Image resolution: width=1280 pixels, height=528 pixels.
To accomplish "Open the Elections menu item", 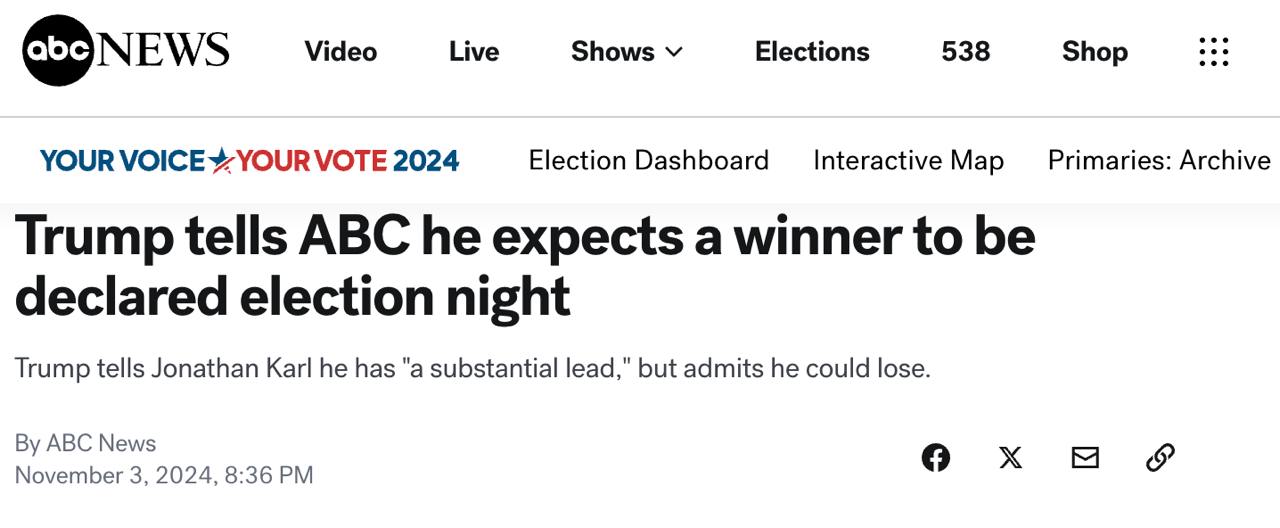I will (812, 52).
